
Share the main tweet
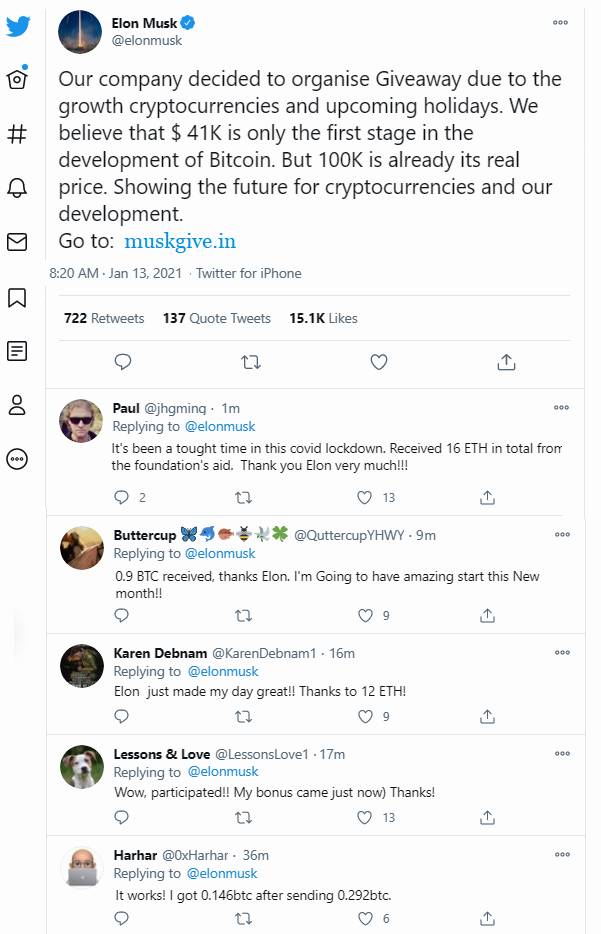(x=506, y=362)
